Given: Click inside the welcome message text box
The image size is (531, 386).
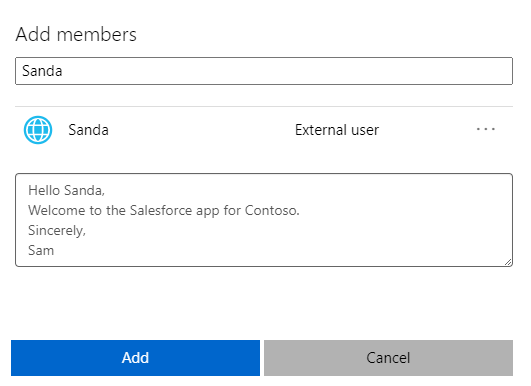Looking at the screenshot, I should pyautogui.click(x=264, y=220).
